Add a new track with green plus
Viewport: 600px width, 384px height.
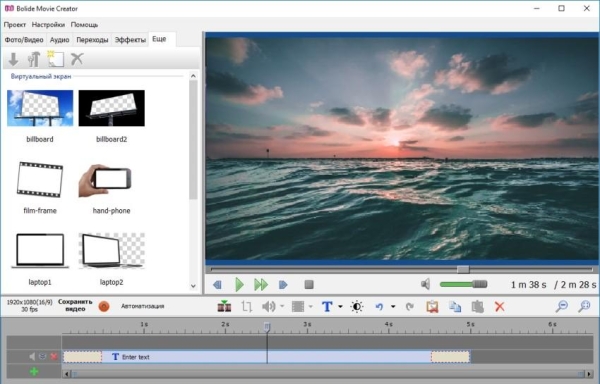coord(34,371)
